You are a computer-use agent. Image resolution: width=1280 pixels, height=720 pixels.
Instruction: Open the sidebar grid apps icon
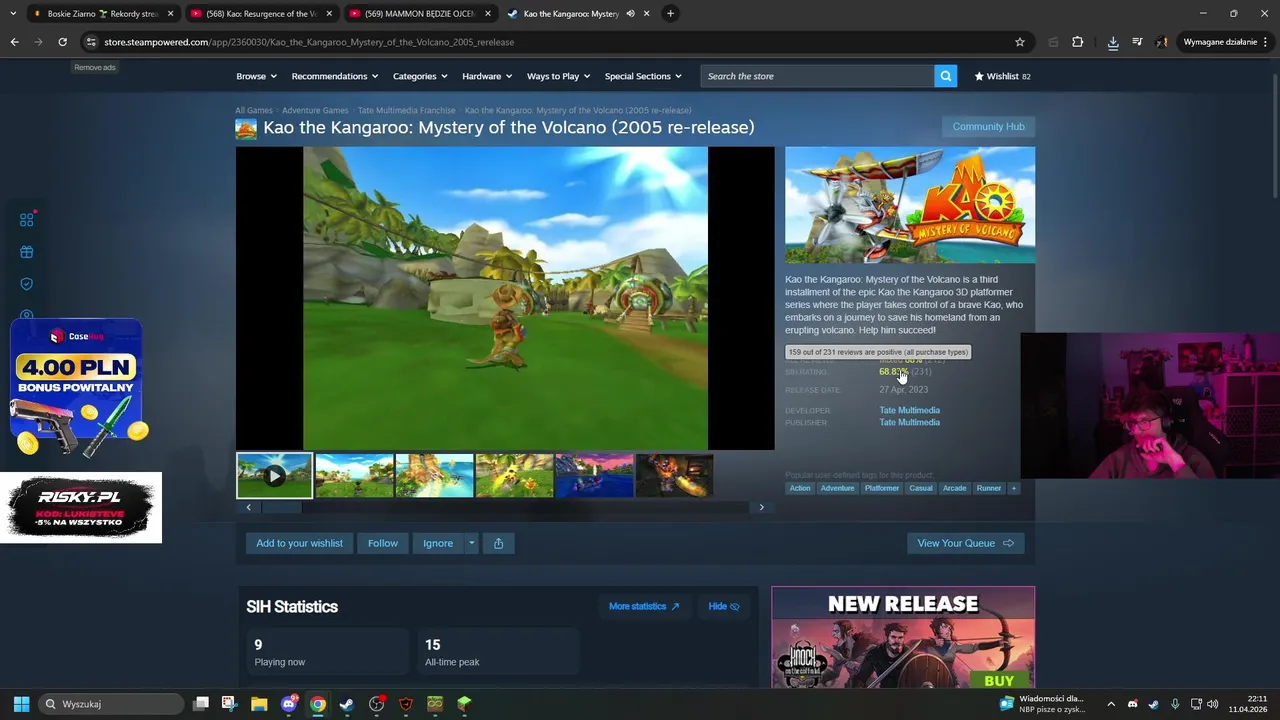tap(27, 220)
